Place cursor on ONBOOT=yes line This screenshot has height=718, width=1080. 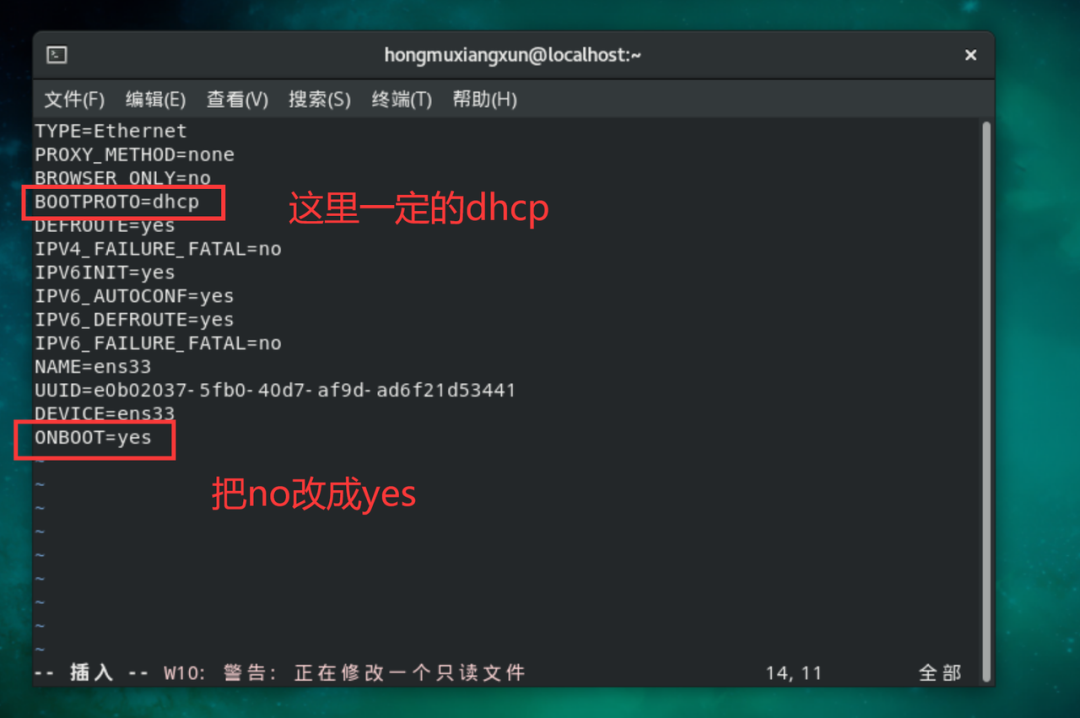tap(93, 438)
